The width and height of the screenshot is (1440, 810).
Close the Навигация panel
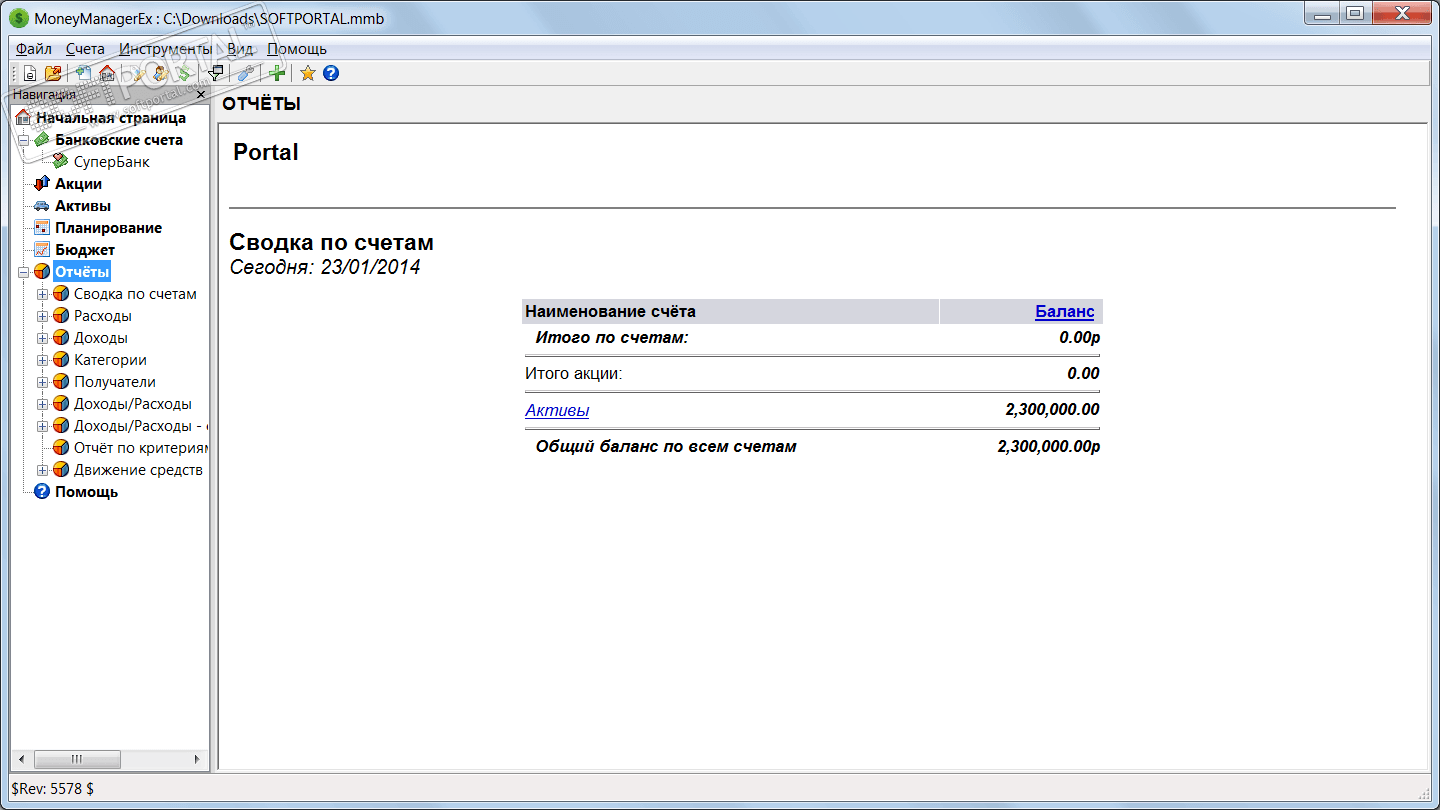(x=201, y=95)
